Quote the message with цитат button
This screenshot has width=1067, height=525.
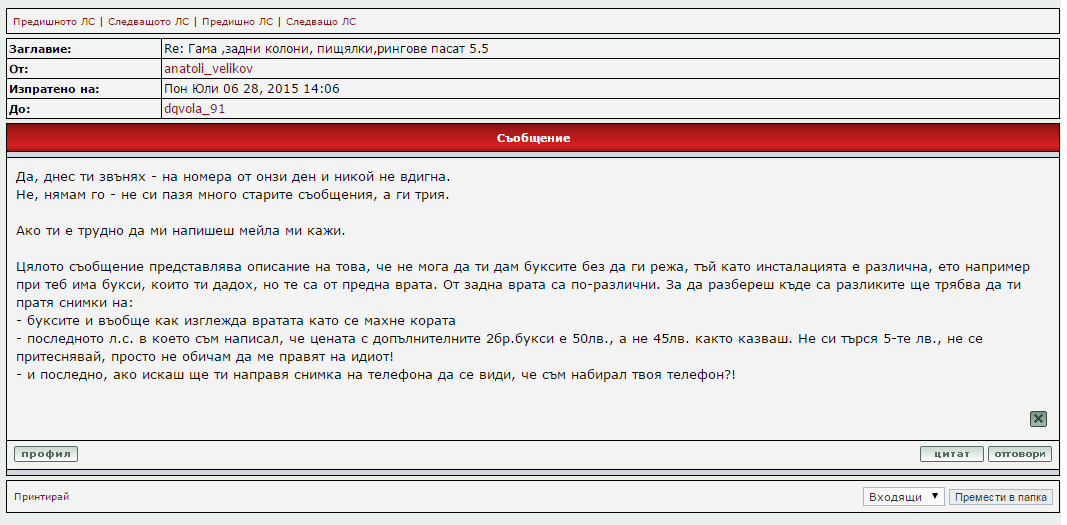[x=951, y=454]
